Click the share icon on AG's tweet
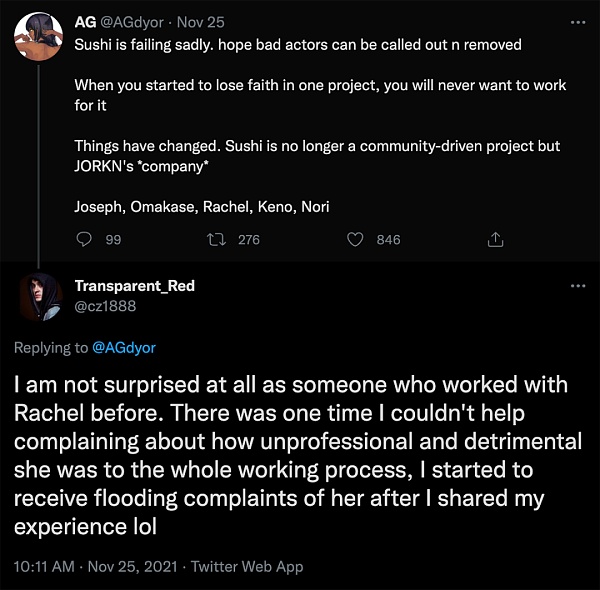The width and height of the screenshot is (600, 590). click(494, 239)
